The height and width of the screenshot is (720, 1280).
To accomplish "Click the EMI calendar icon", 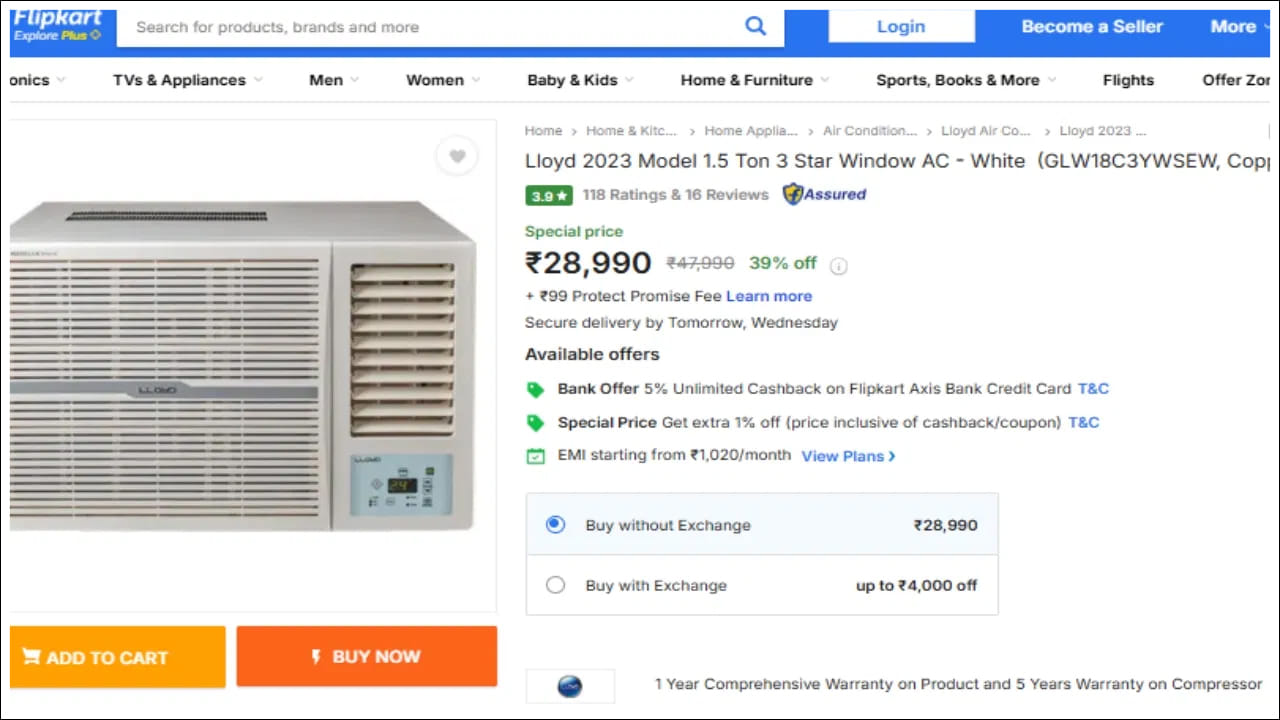I will point(536,456).
